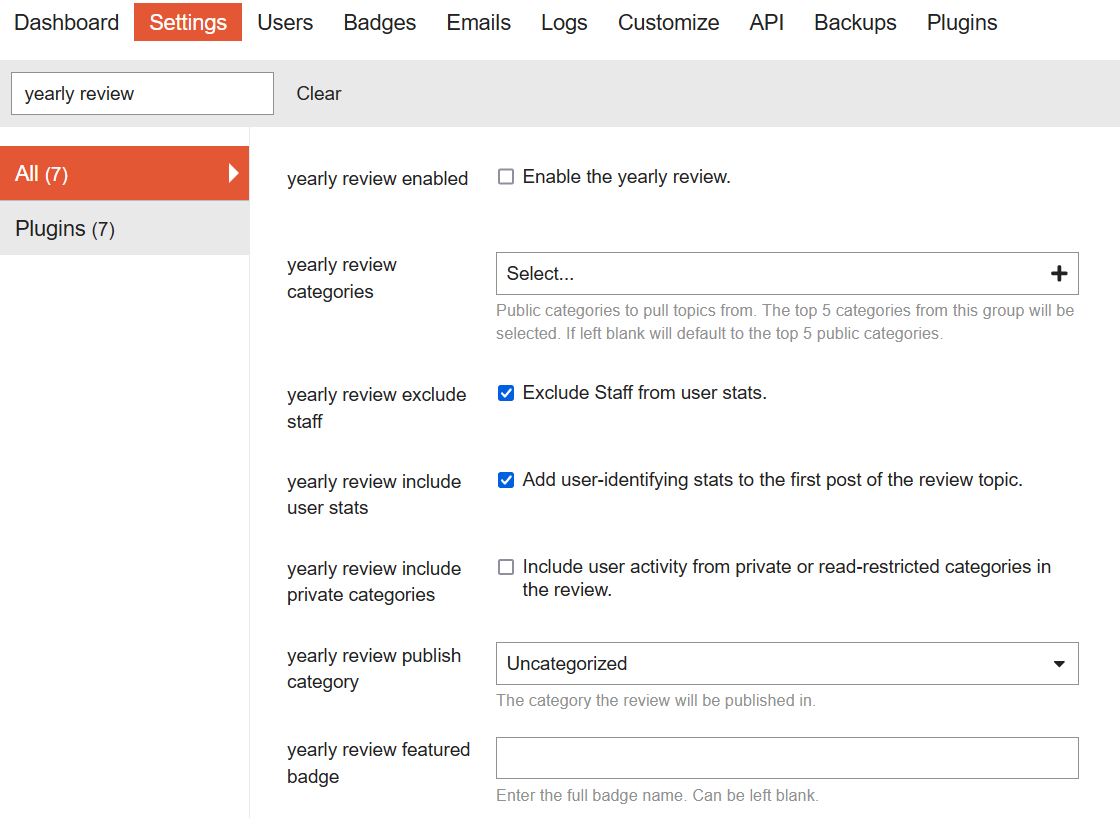Click the yearly review featured badge field
Image resolution: width=1120 pixels, height=818 pixels.
[x=787, y=757]
